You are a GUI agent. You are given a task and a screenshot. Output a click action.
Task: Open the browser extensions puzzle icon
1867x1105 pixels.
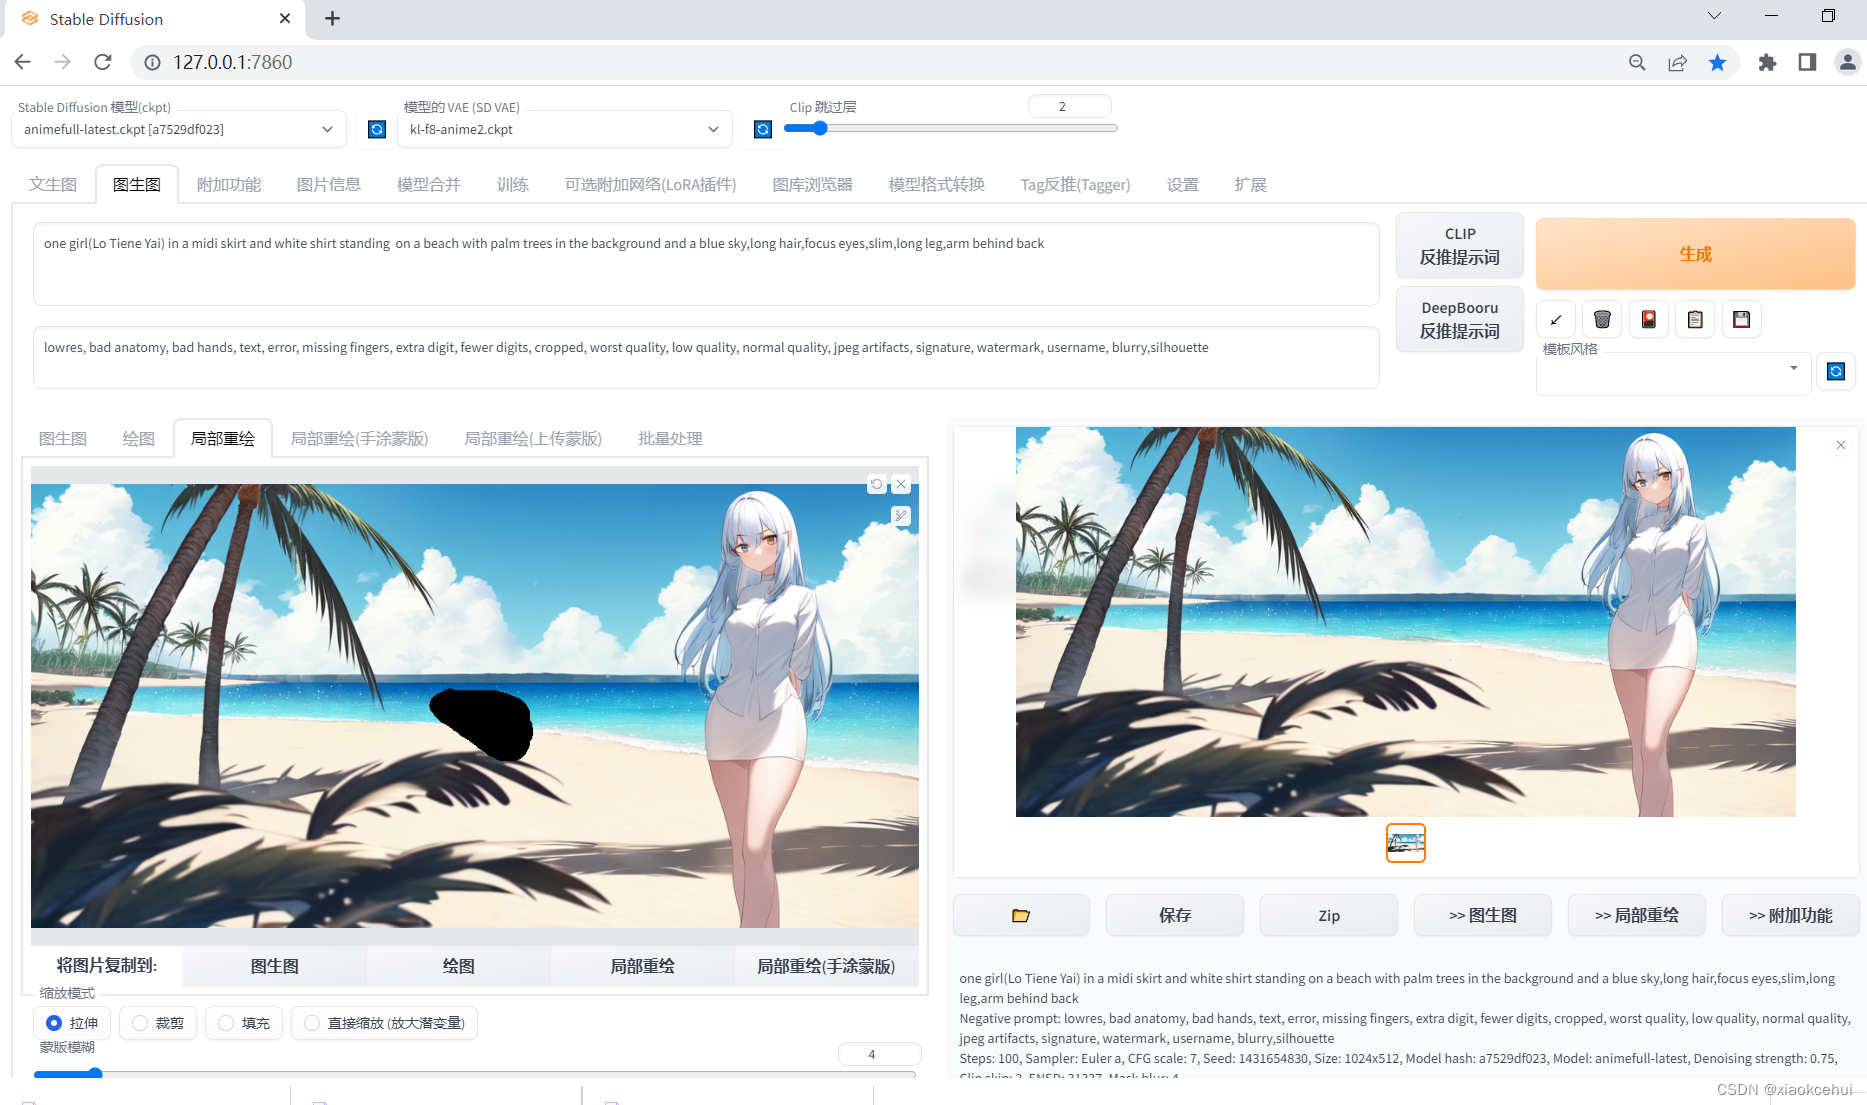coord(1767,63)
